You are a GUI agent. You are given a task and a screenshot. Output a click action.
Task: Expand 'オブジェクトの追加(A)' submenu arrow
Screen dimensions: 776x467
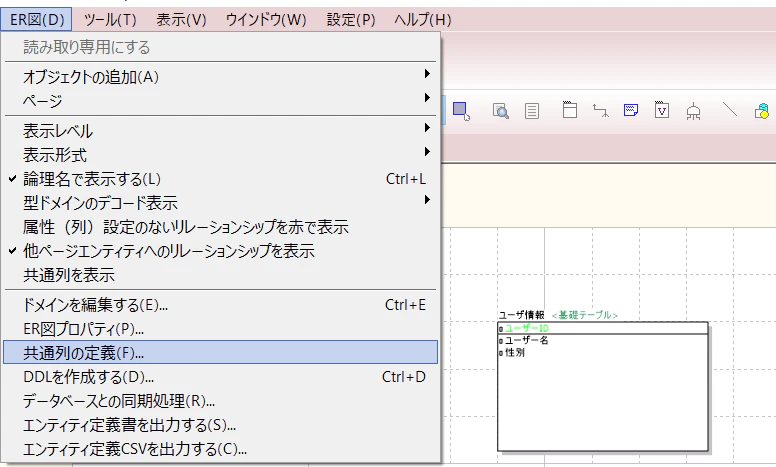(427, 74)
